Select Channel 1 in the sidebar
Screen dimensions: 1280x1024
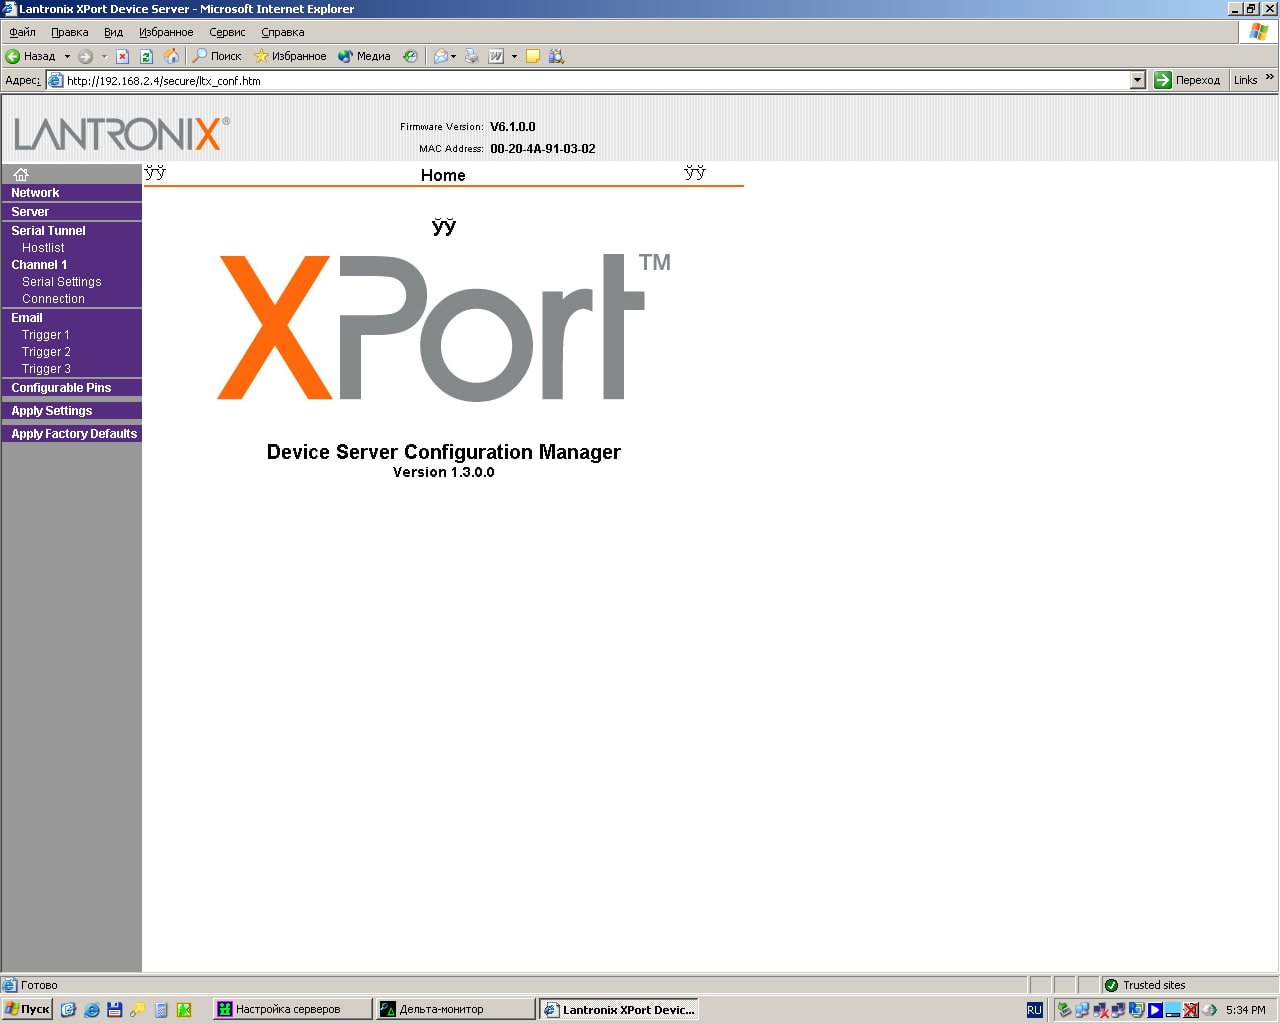click(x=39, y=265)
